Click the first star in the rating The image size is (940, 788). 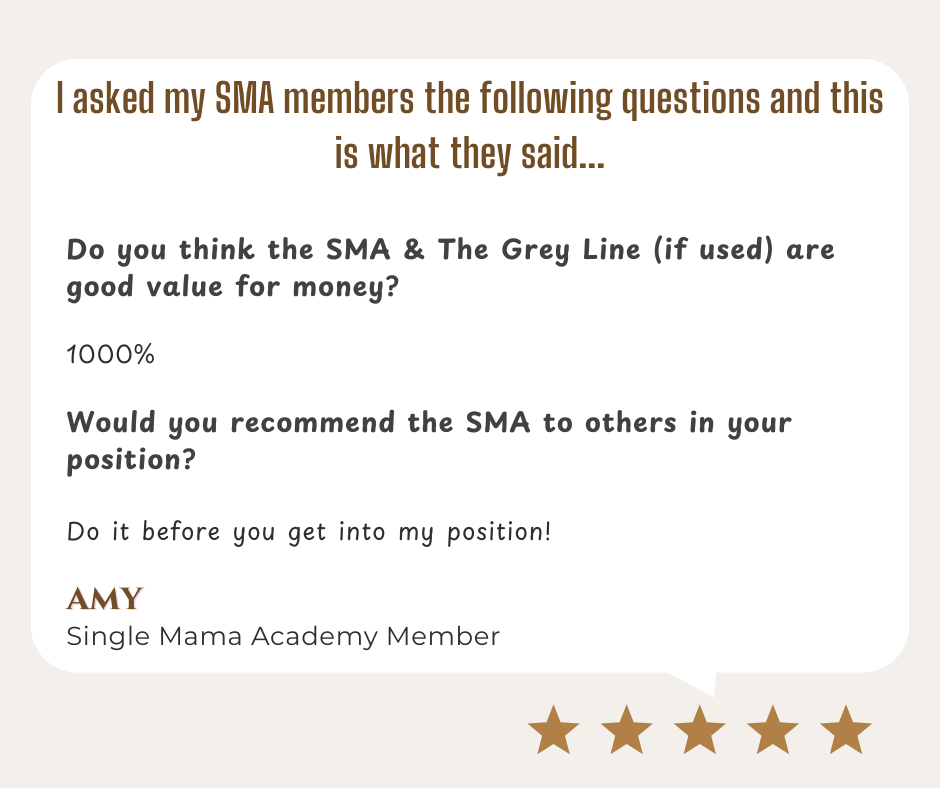tap(553, 730)
